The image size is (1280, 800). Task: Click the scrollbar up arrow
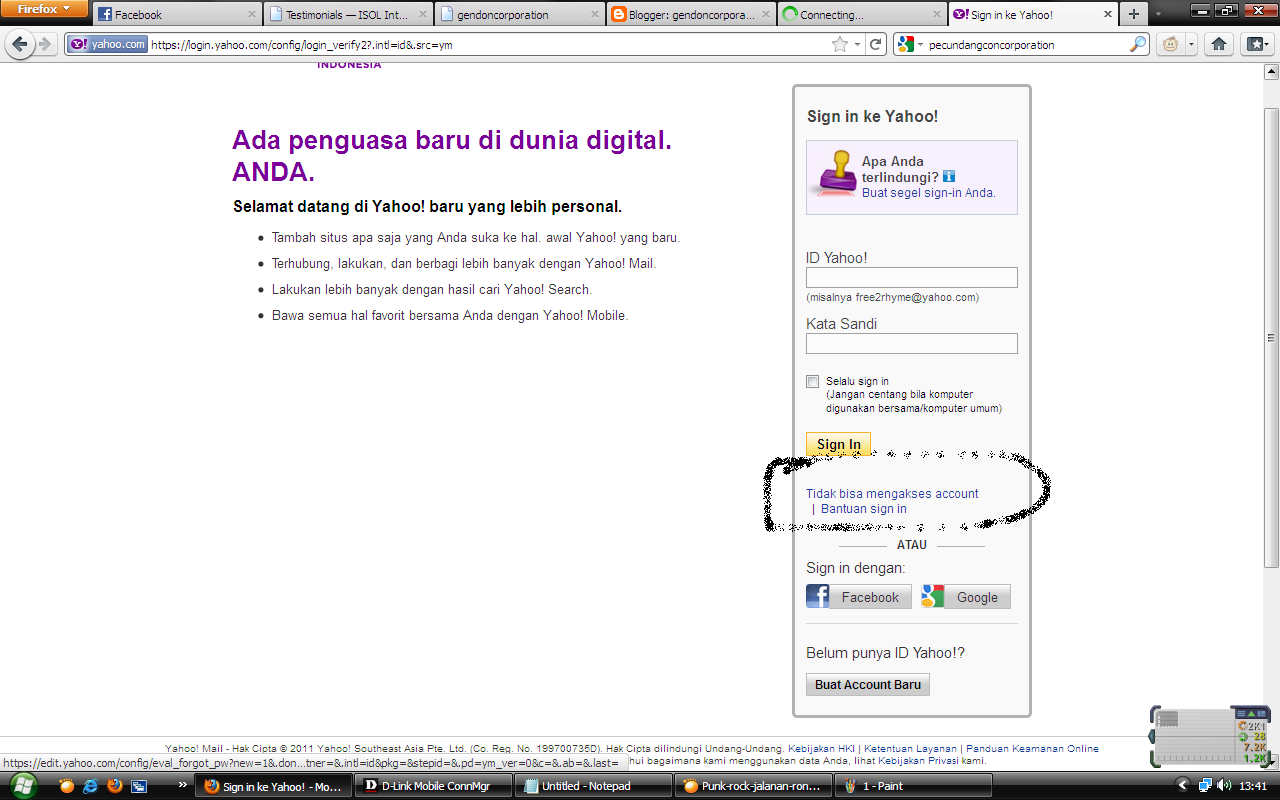pos(1271,73)
